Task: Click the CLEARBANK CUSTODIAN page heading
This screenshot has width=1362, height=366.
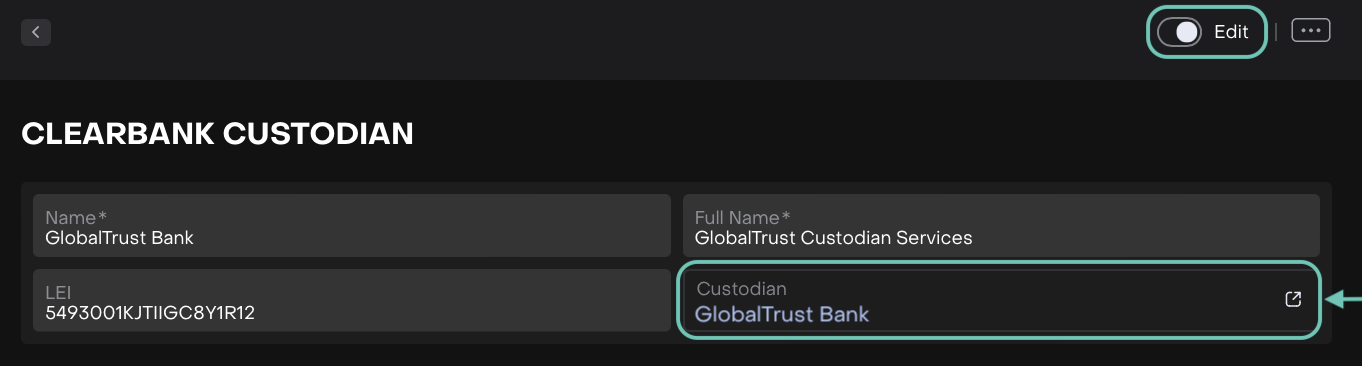Action: point(218,133)
